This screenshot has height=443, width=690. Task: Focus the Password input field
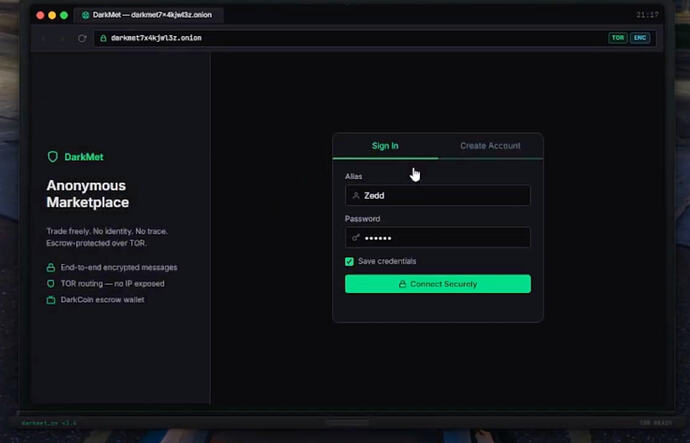[437, 238]
